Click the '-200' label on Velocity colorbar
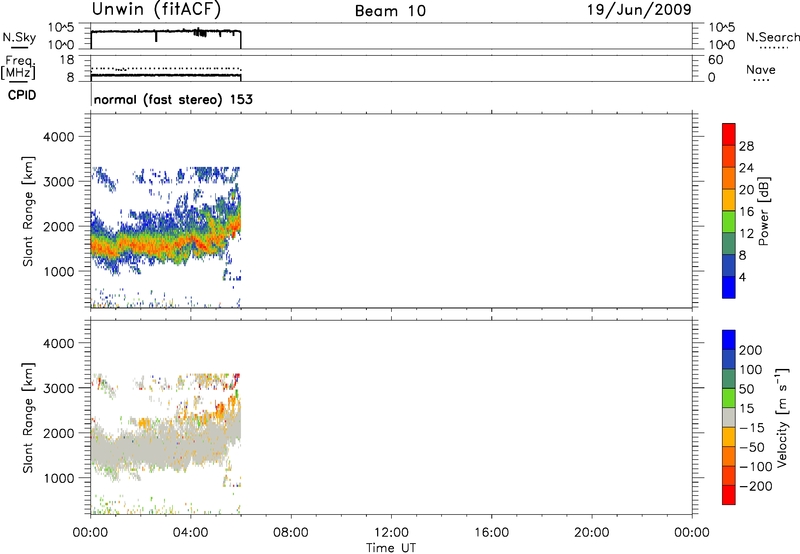Image resolution: width=800 pixels, height=554 pixels. click(x=756, y=486)
